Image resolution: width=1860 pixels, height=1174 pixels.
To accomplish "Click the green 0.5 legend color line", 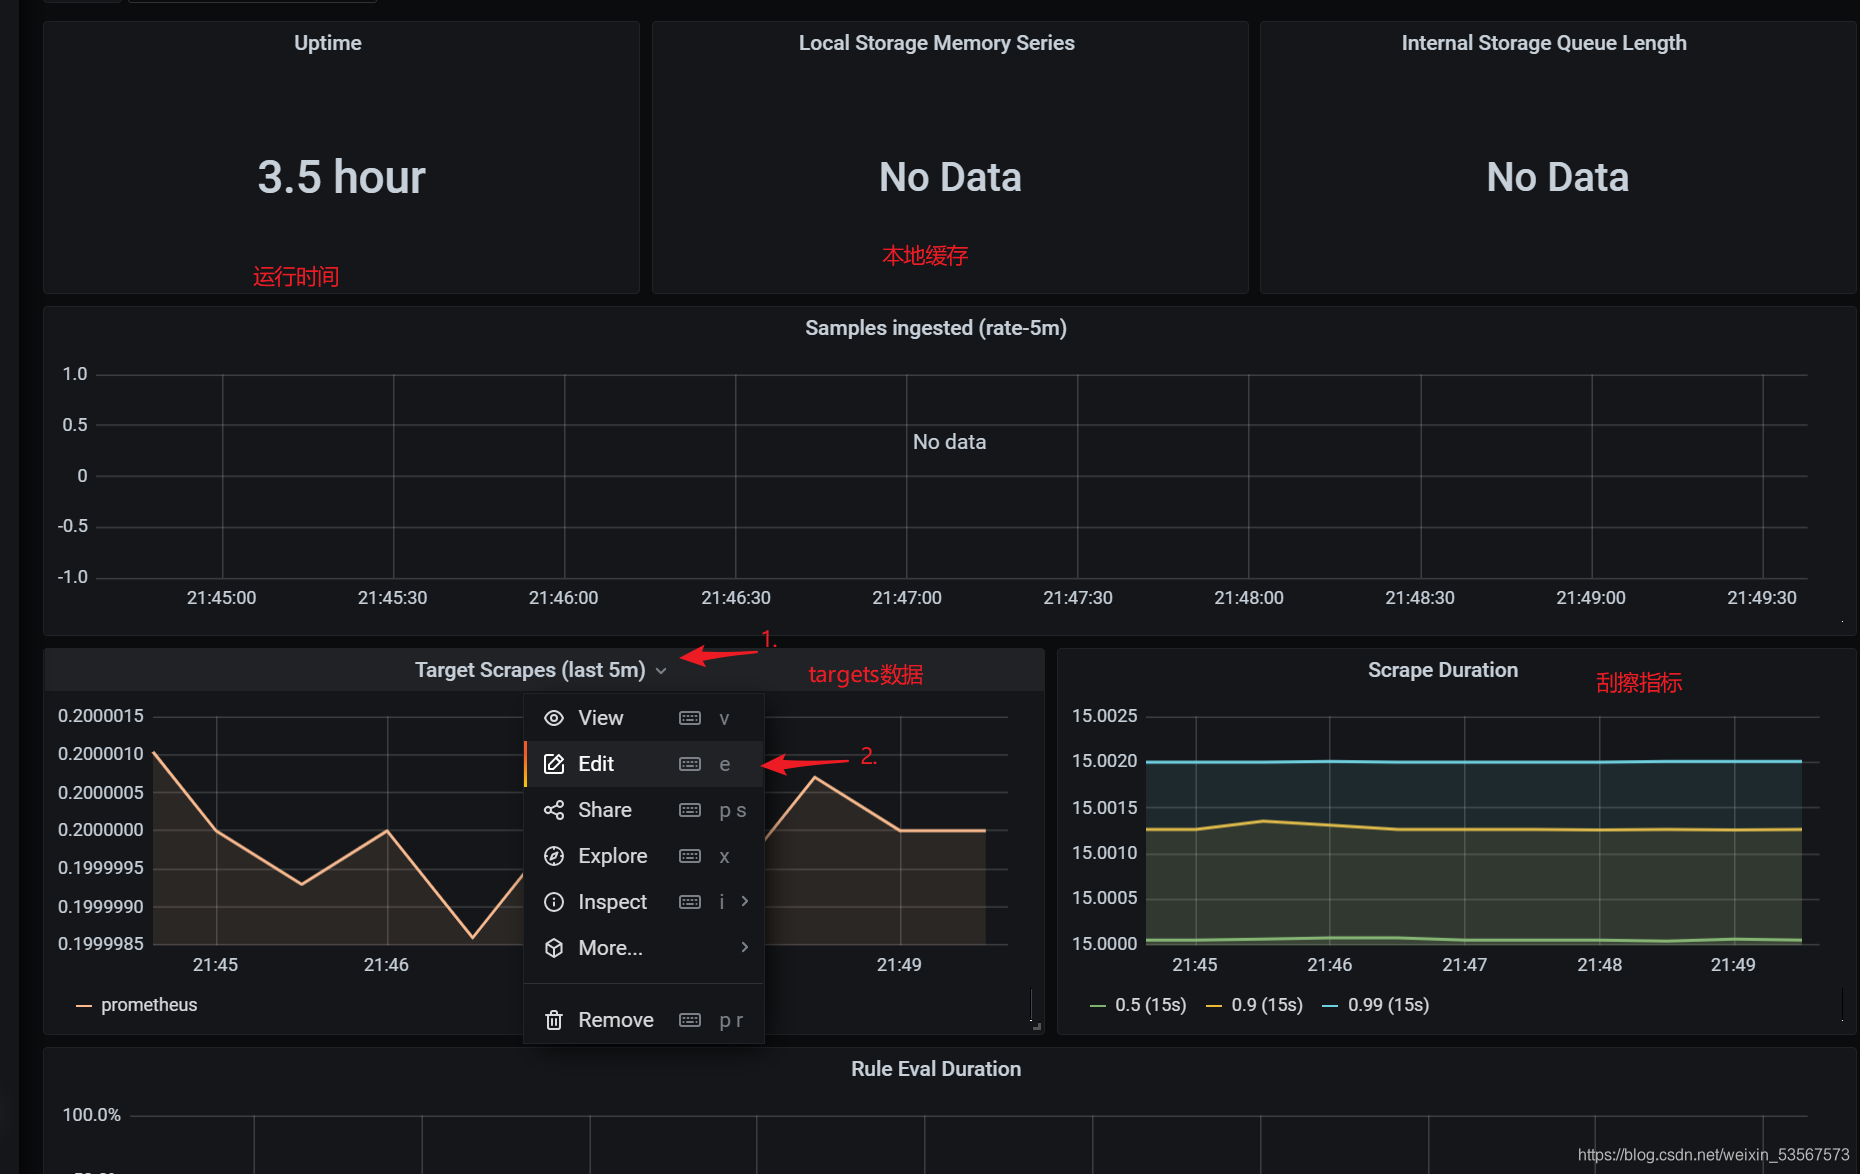I will click(1098, 1006).
